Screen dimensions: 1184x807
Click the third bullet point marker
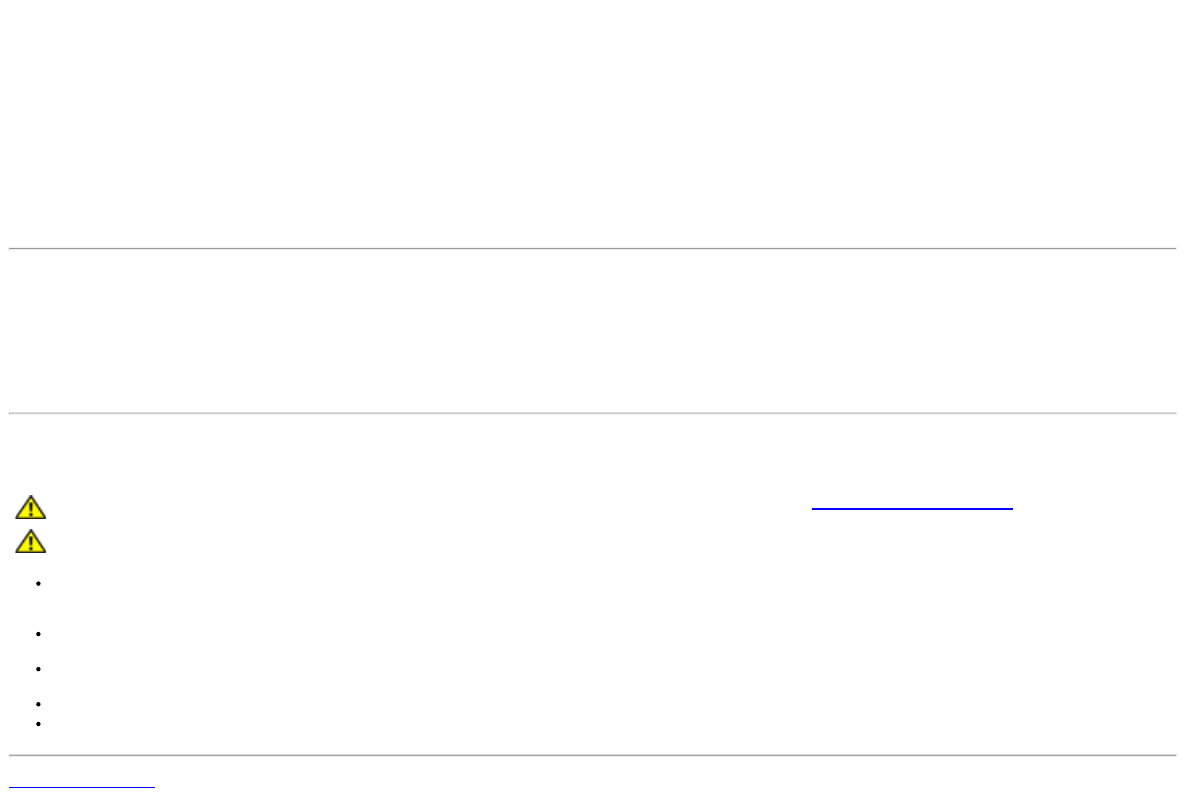coord(35,667)
